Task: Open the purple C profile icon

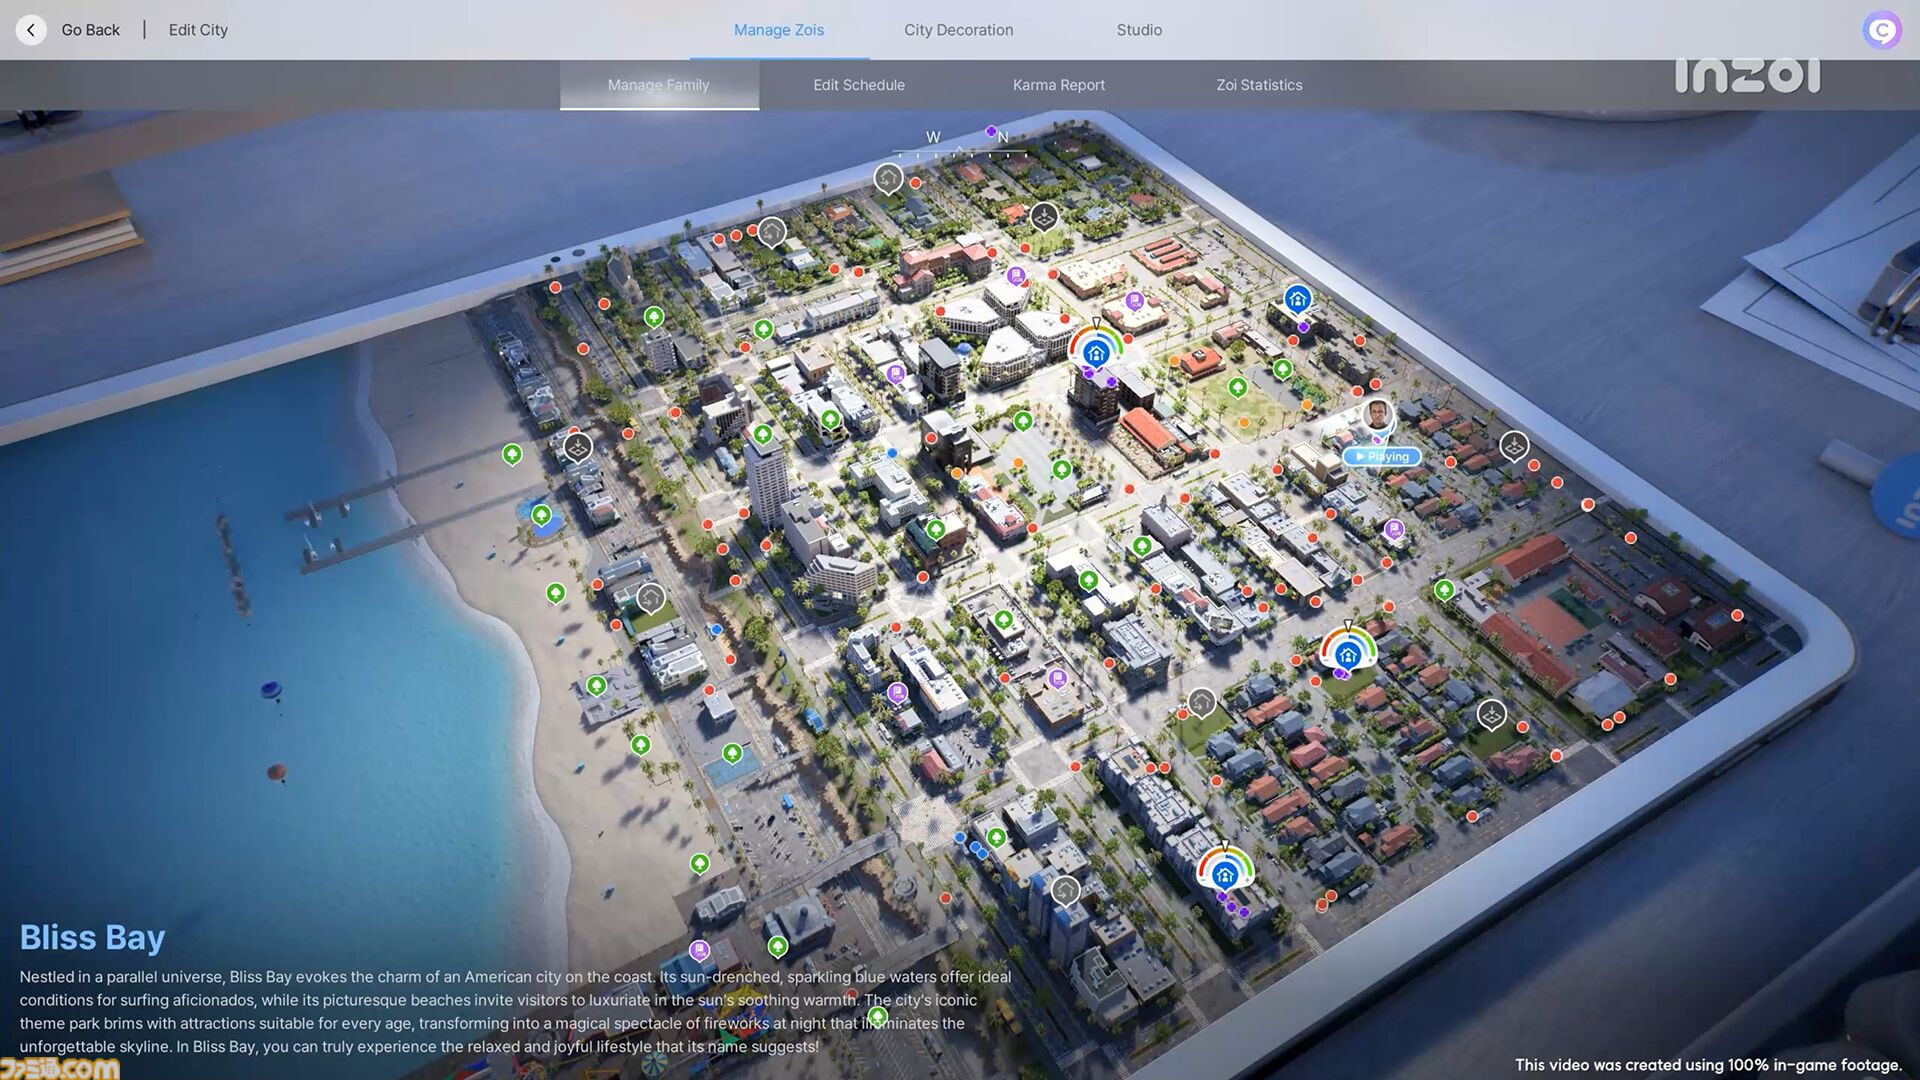Action: (x=1881, y=30)
